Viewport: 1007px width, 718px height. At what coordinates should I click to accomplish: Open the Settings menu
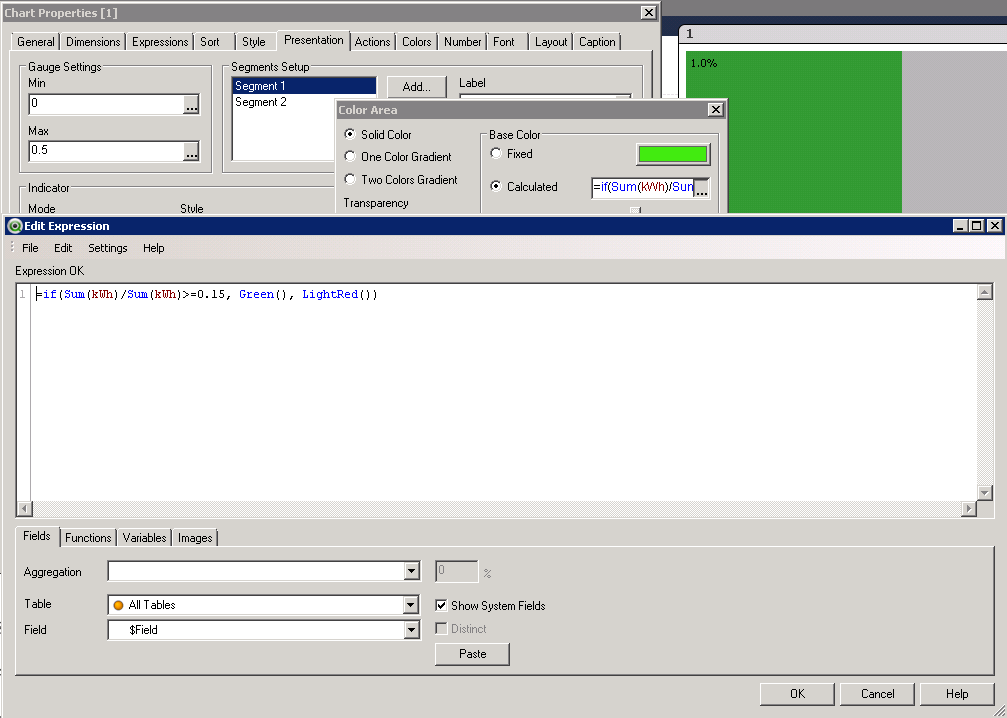pyautogui.click(x=108, y=248)
